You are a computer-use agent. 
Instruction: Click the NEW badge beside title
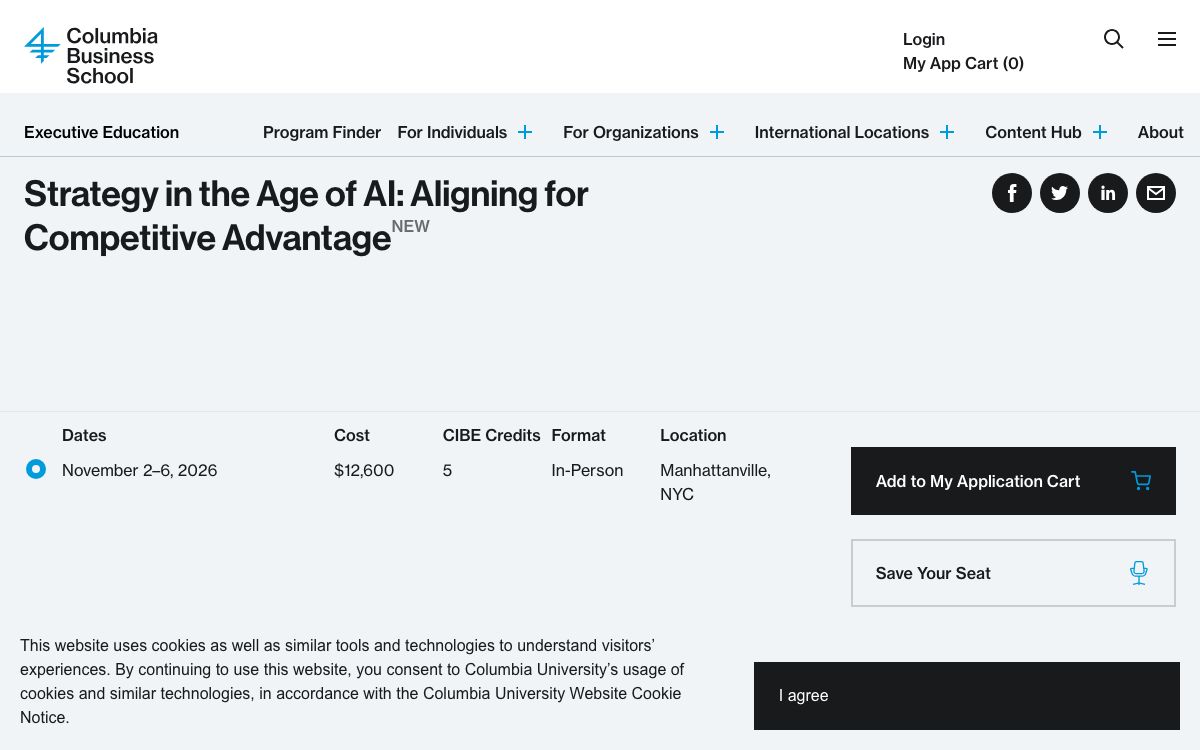[411, 226]
